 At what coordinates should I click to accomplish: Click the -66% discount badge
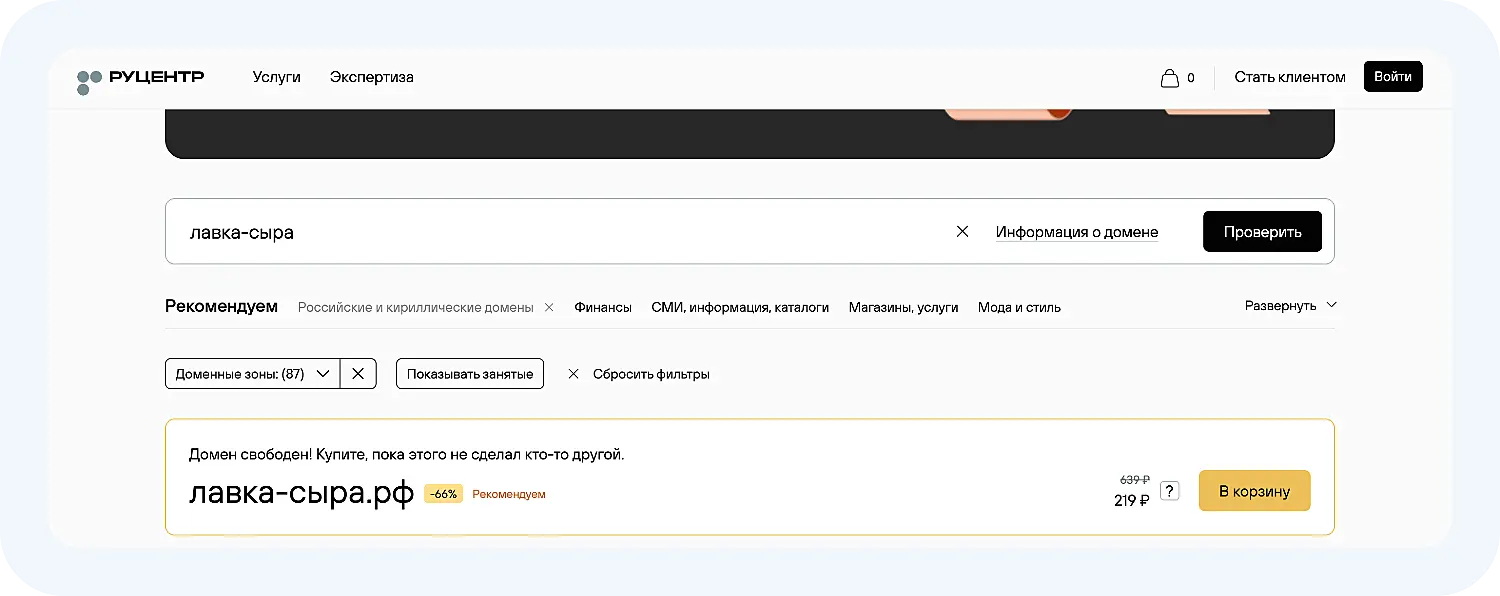443,494
